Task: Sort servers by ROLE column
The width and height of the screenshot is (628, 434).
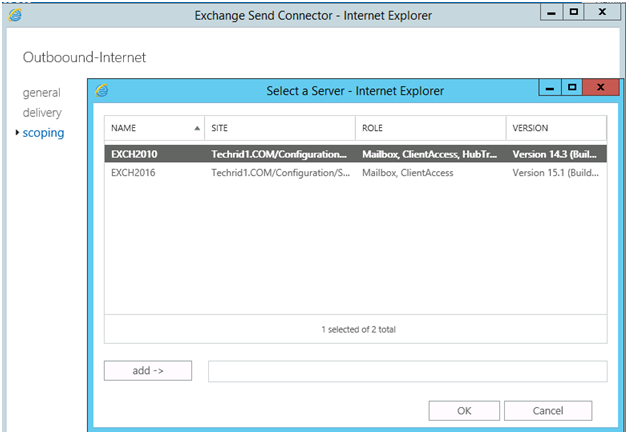Action: click(431, 128)
